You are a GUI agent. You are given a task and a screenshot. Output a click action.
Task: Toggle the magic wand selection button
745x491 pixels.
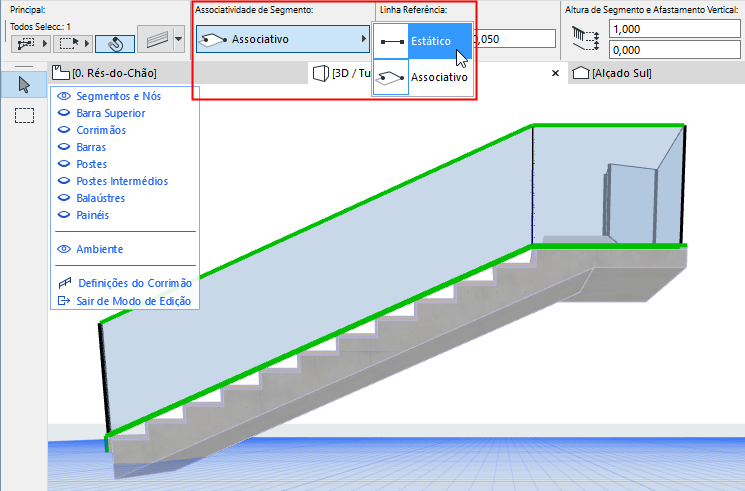(x=115, y=44)
